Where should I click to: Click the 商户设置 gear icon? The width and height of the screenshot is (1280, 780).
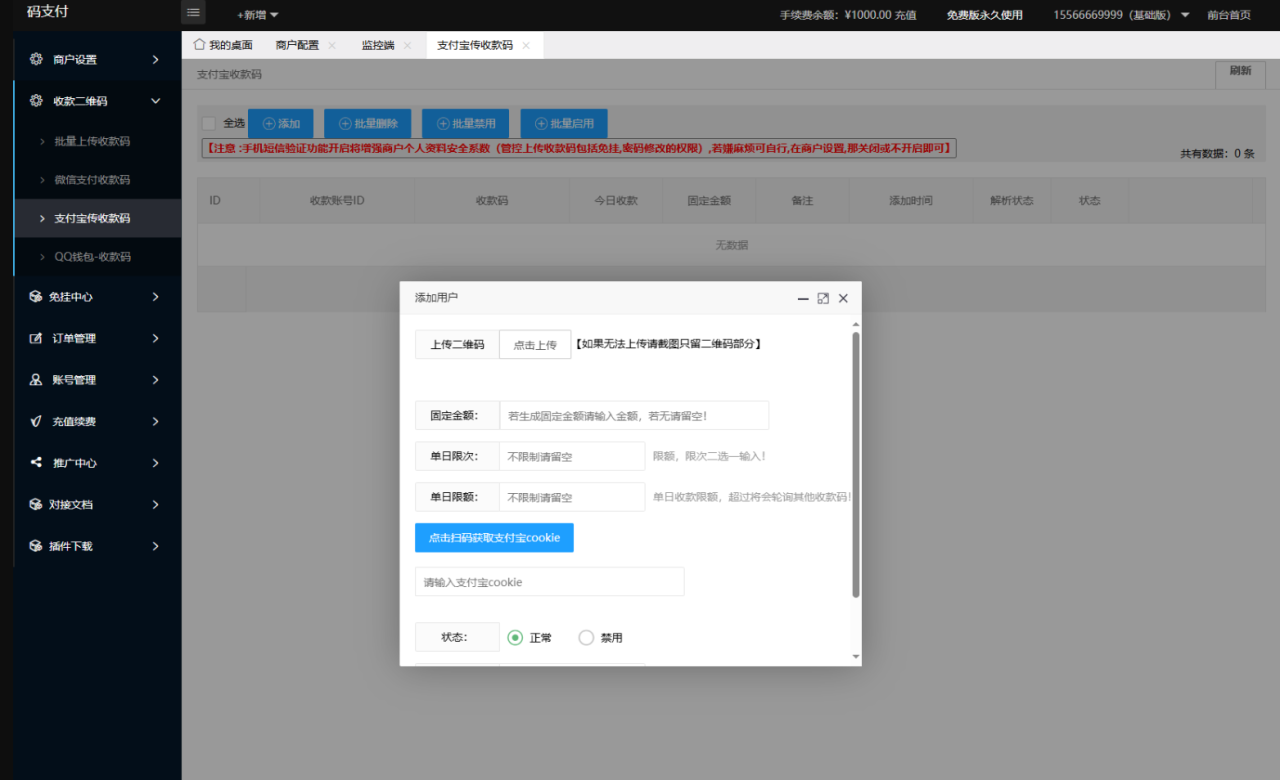point(36,59)
